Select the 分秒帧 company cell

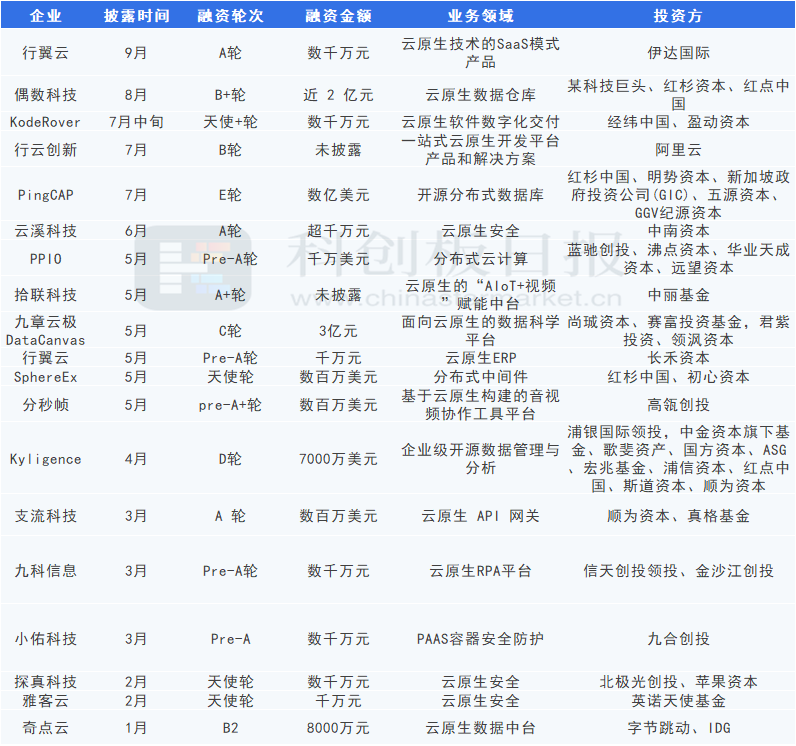(46, 404)
